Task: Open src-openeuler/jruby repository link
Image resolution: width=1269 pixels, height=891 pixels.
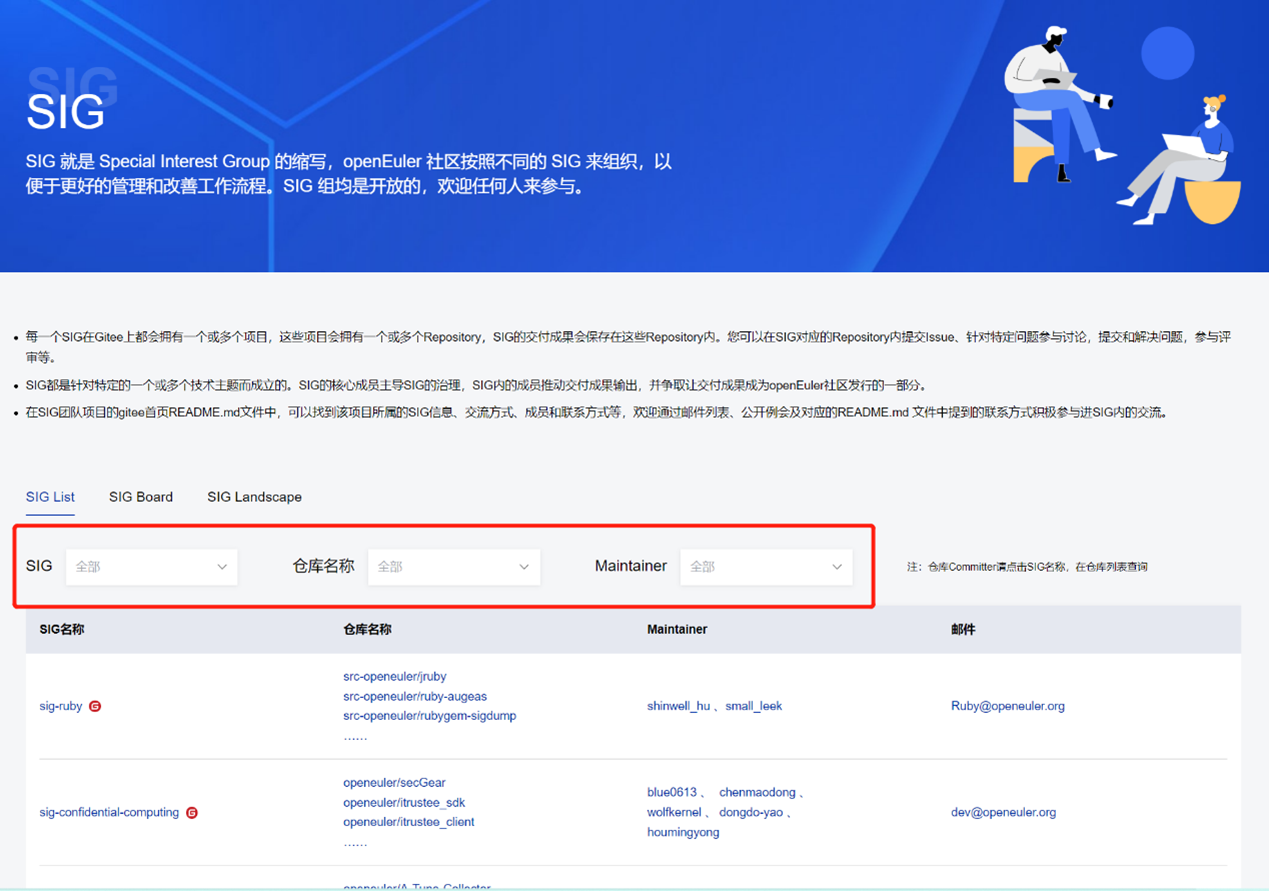Action: [x=394, y=677]
